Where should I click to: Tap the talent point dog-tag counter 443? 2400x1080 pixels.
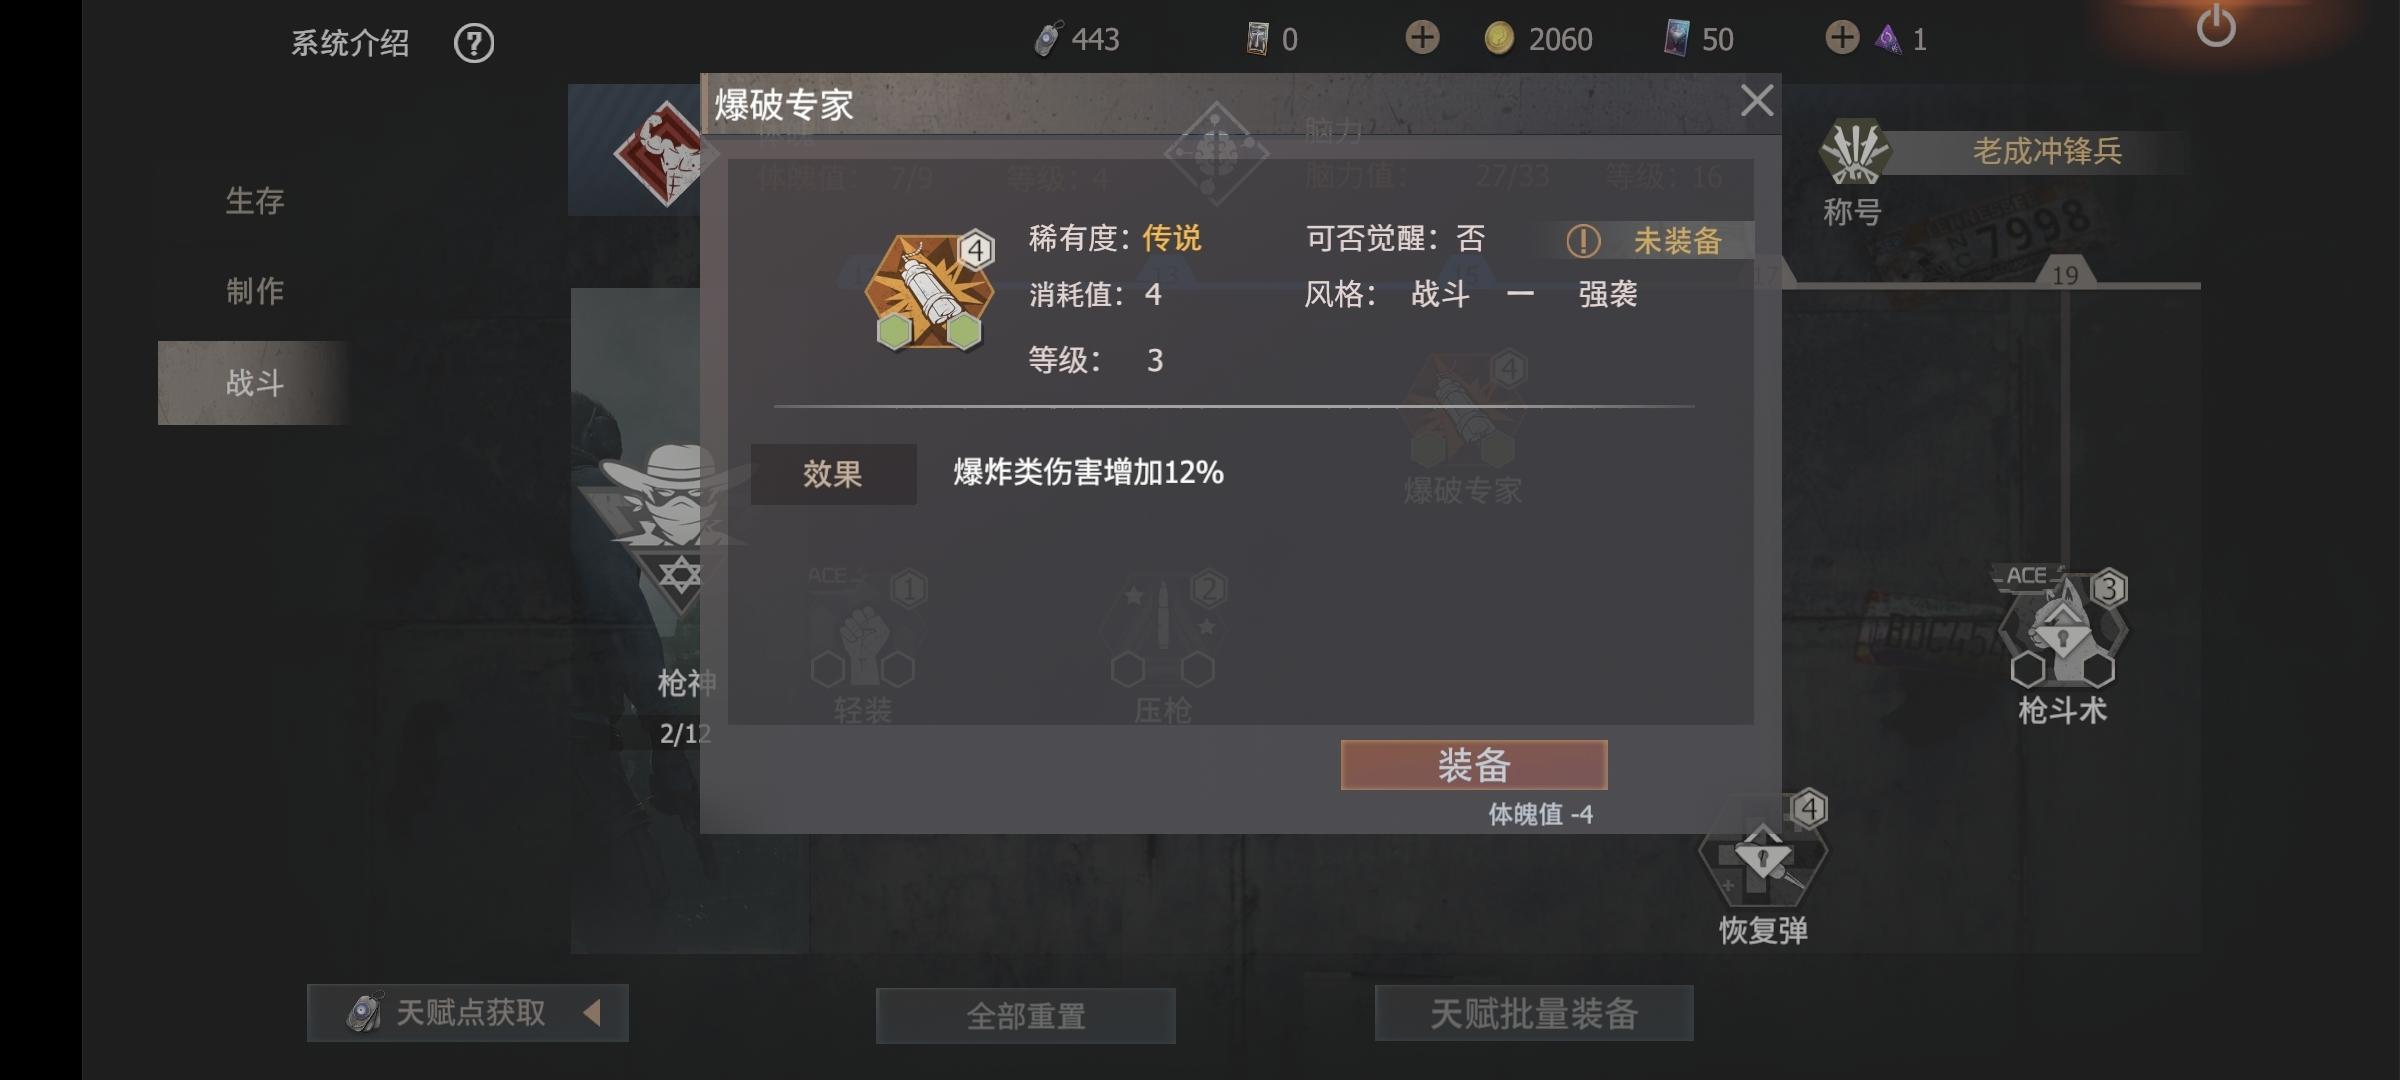[x=1076, y=39]
